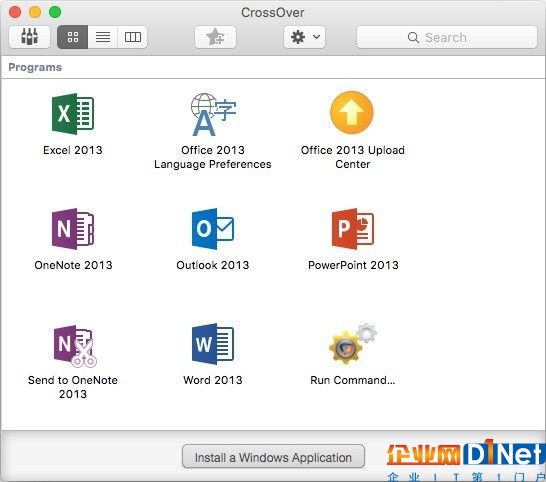The height and width of the screenshot is (482, 546).
Task: Select the PowerPoint 2013 label
Action: click(x=353, y=265)
